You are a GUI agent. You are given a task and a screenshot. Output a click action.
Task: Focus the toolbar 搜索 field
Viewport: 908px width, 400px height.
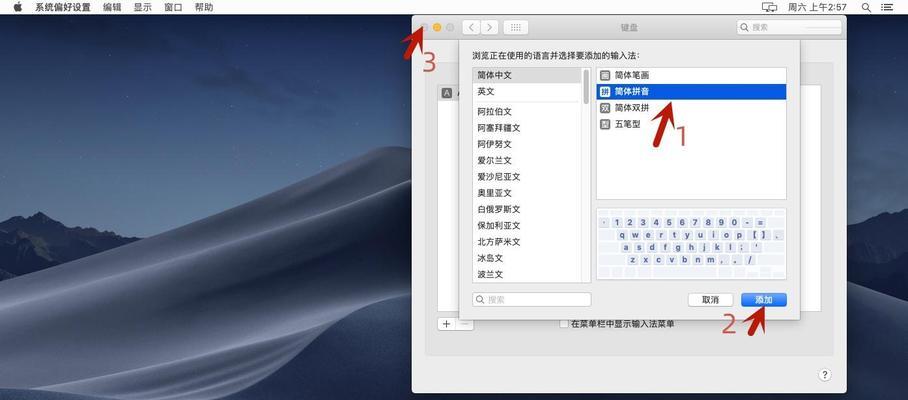[x=789, y=27]
